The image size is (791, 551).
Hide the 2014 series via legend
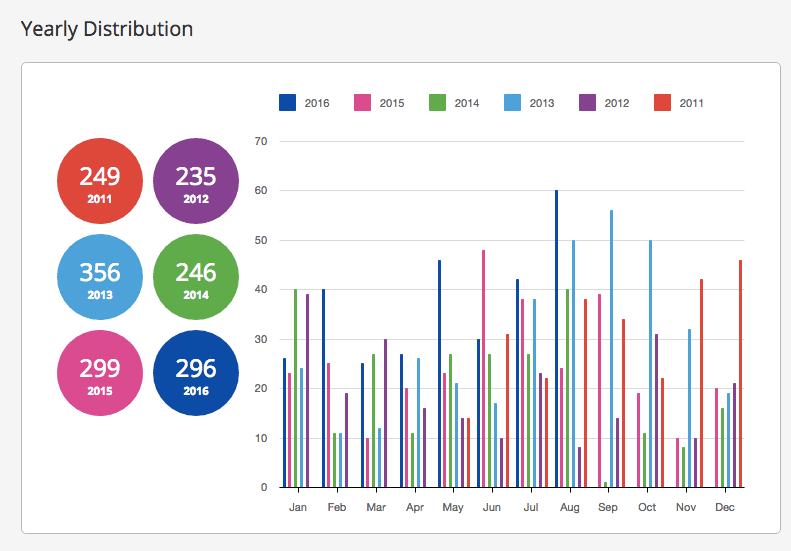tap(454, 102)
